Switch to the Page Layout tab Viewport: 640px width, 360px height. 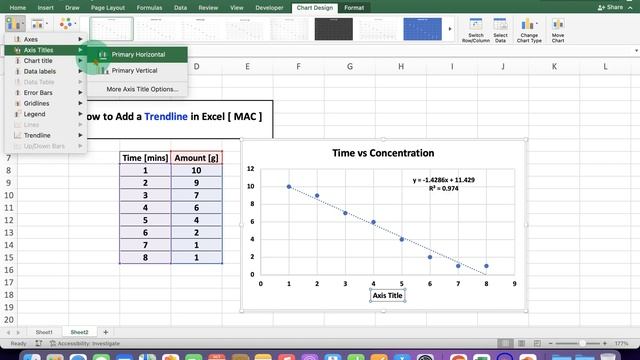(x=108, y=8)
